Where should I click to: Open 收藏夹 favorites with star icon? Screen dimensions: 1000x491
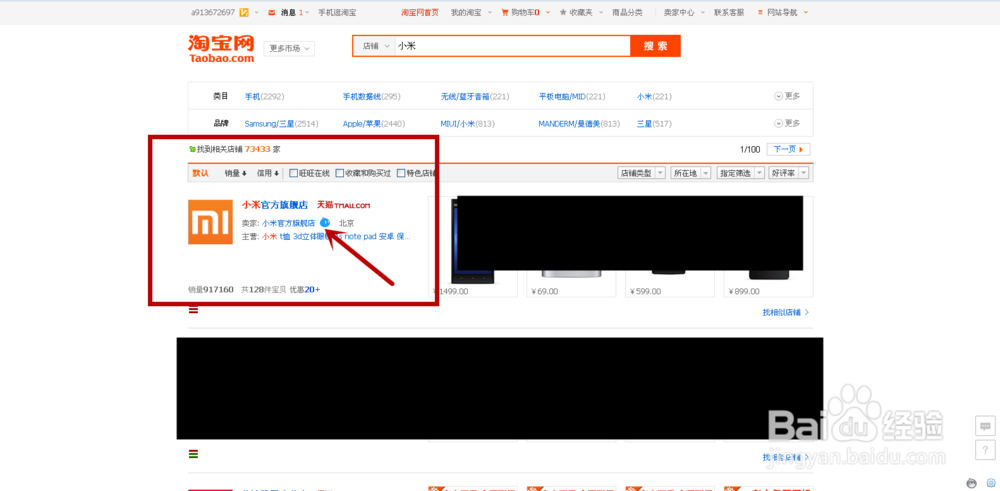tap(576, 12)
